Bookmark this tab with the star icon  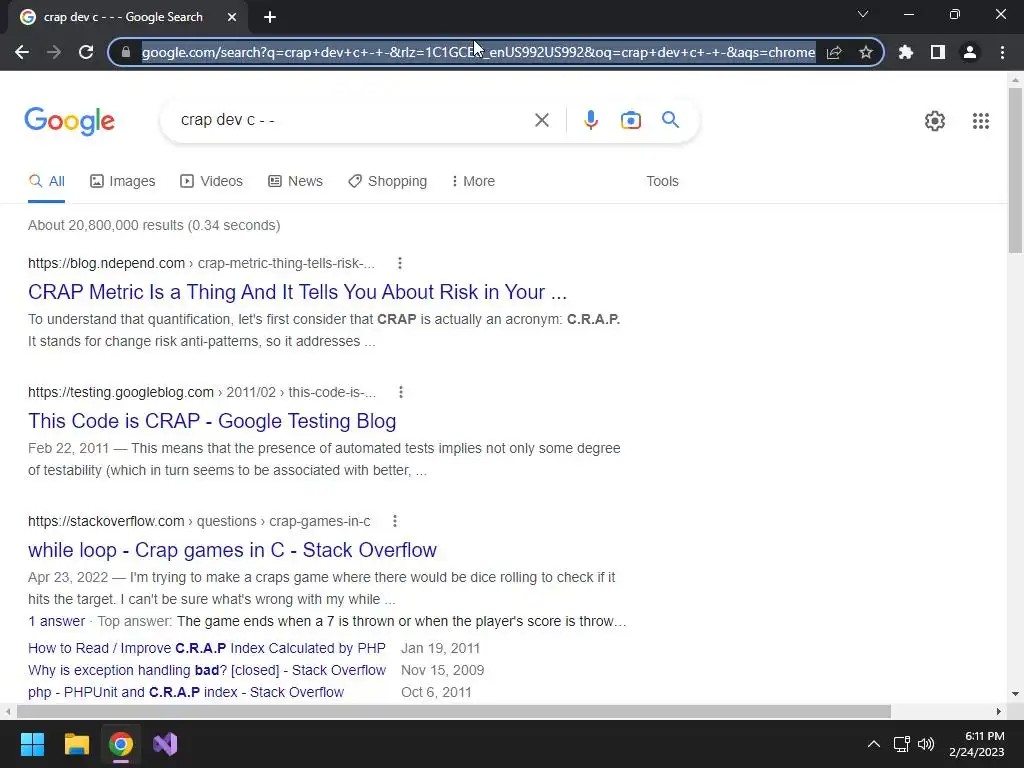[x=866, y=52]
